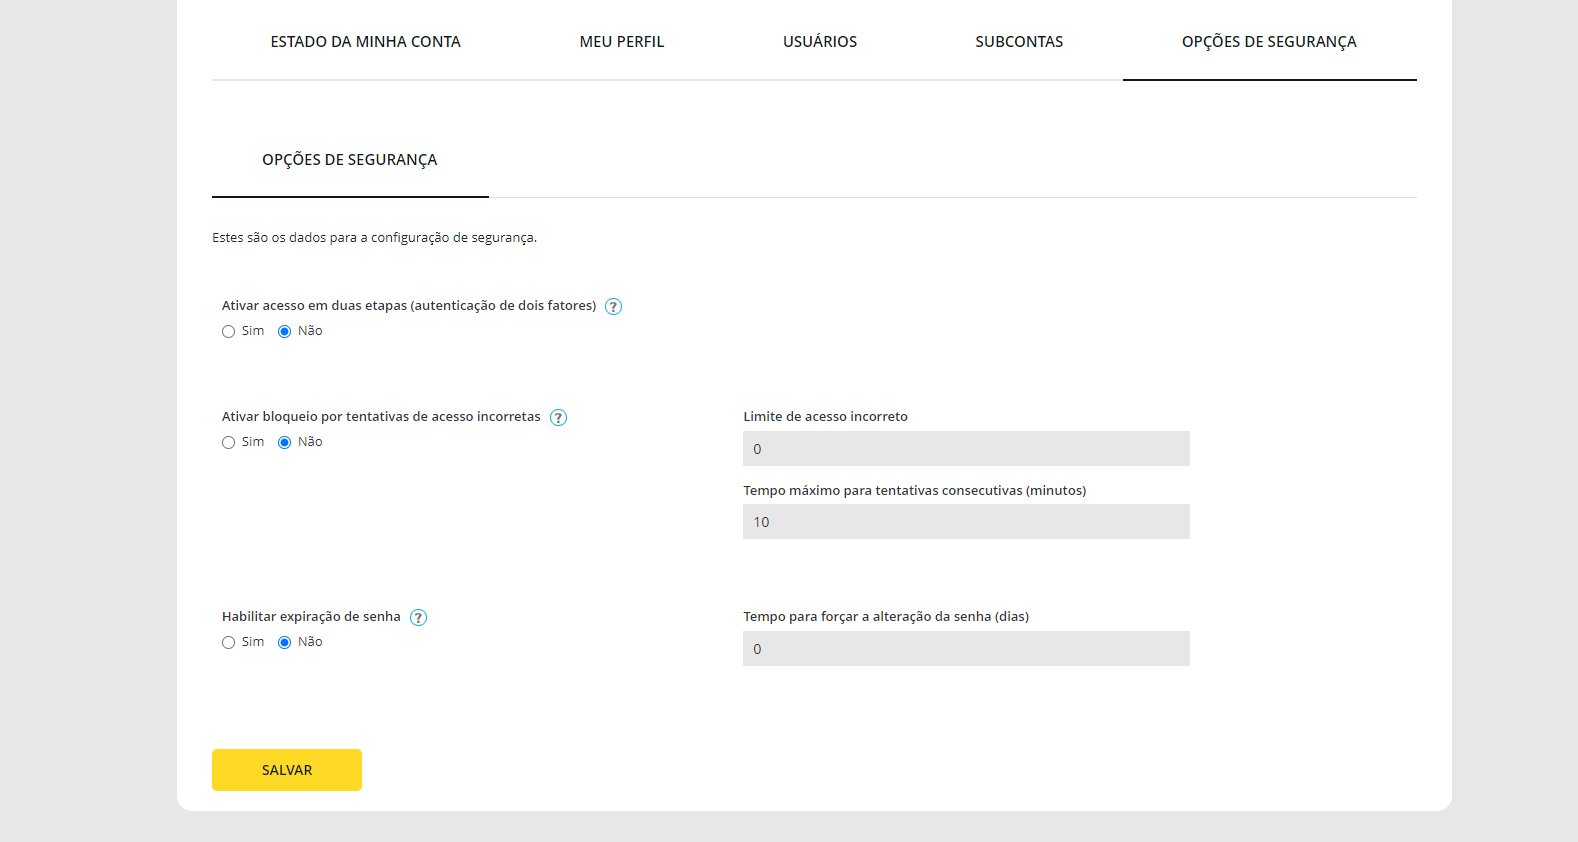Viewport: 1578px width, 842px height.
Task: Enable password expiration with Sim
Action: 229,643
